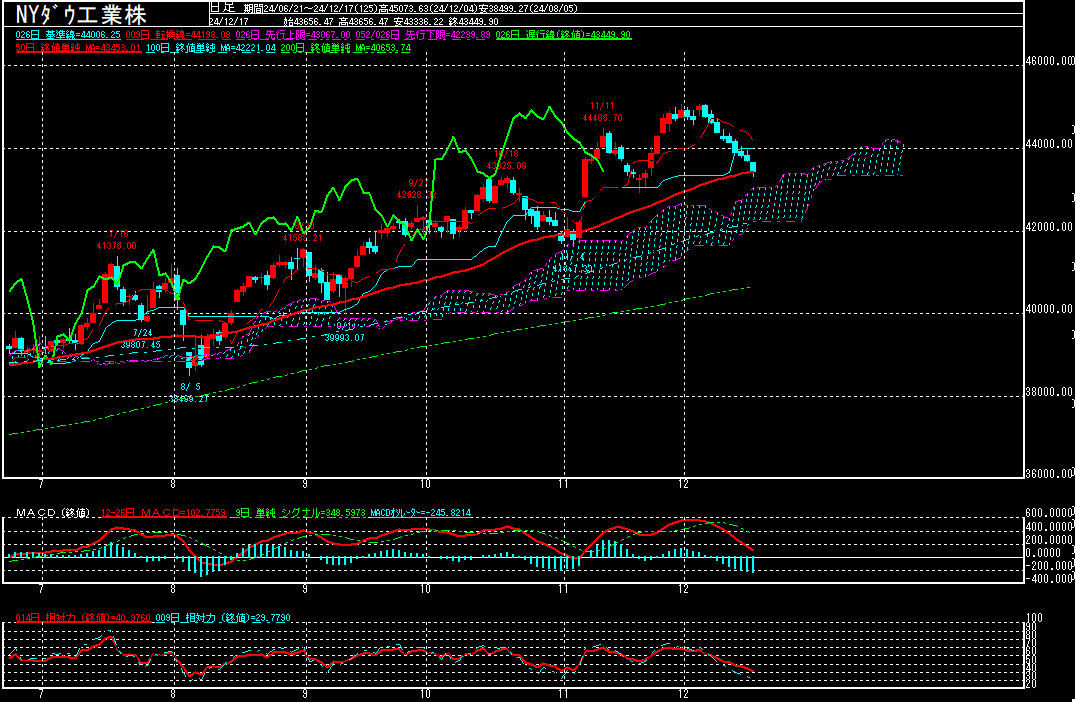This screenshot has height=702, width=1076.
Task: Click the period high value 高45073.63(24/12/04)
Action: point(428,9)
